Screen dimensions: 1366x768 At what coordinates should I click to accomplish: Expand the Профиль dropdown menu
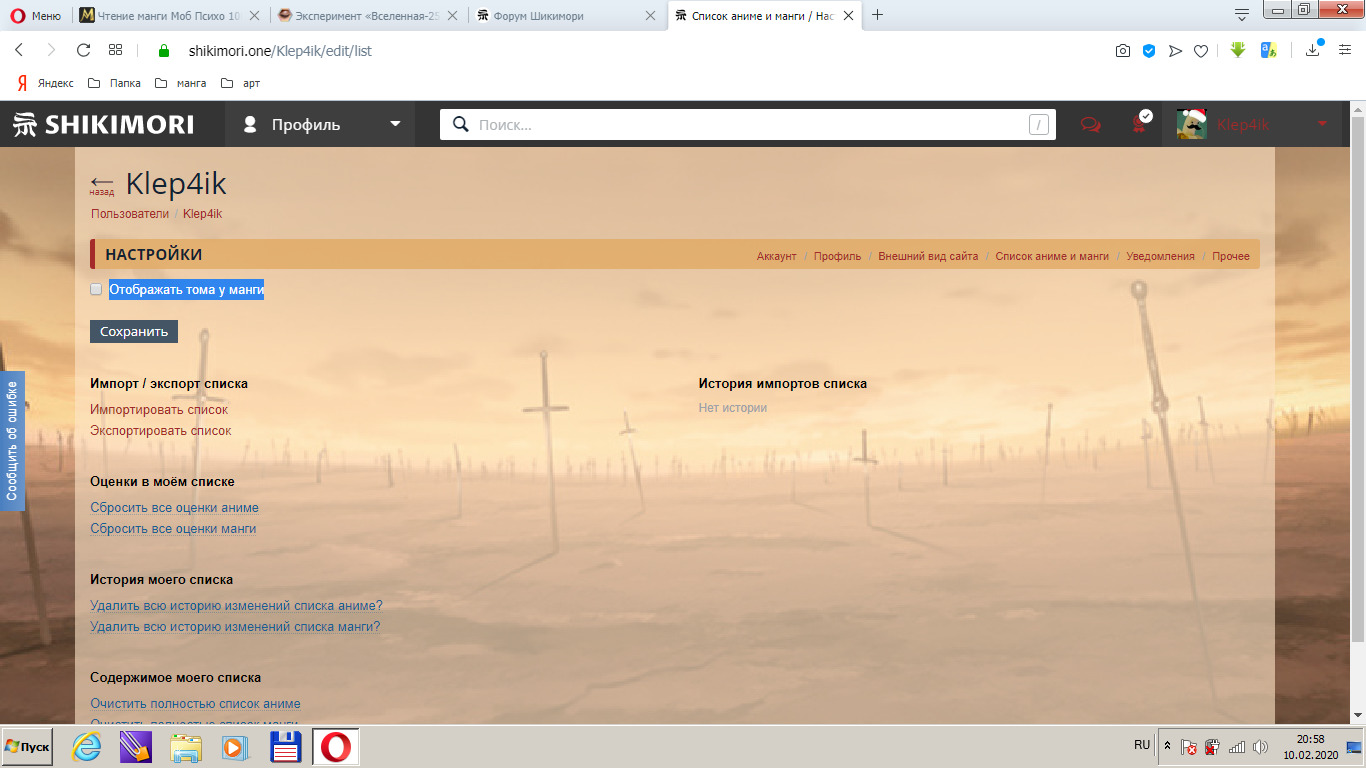[x=395, y=124]
